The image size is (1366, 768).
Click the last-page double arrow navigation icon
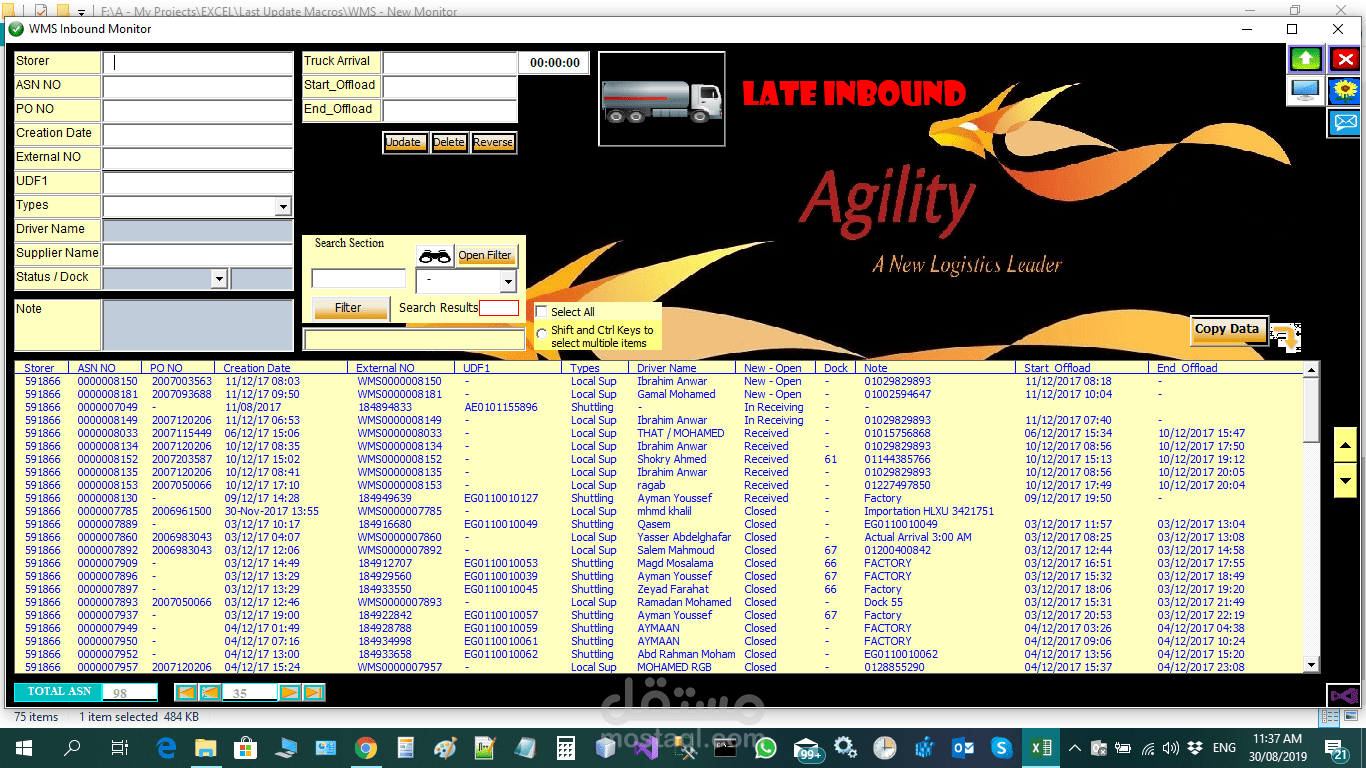(x=313, y=691)
